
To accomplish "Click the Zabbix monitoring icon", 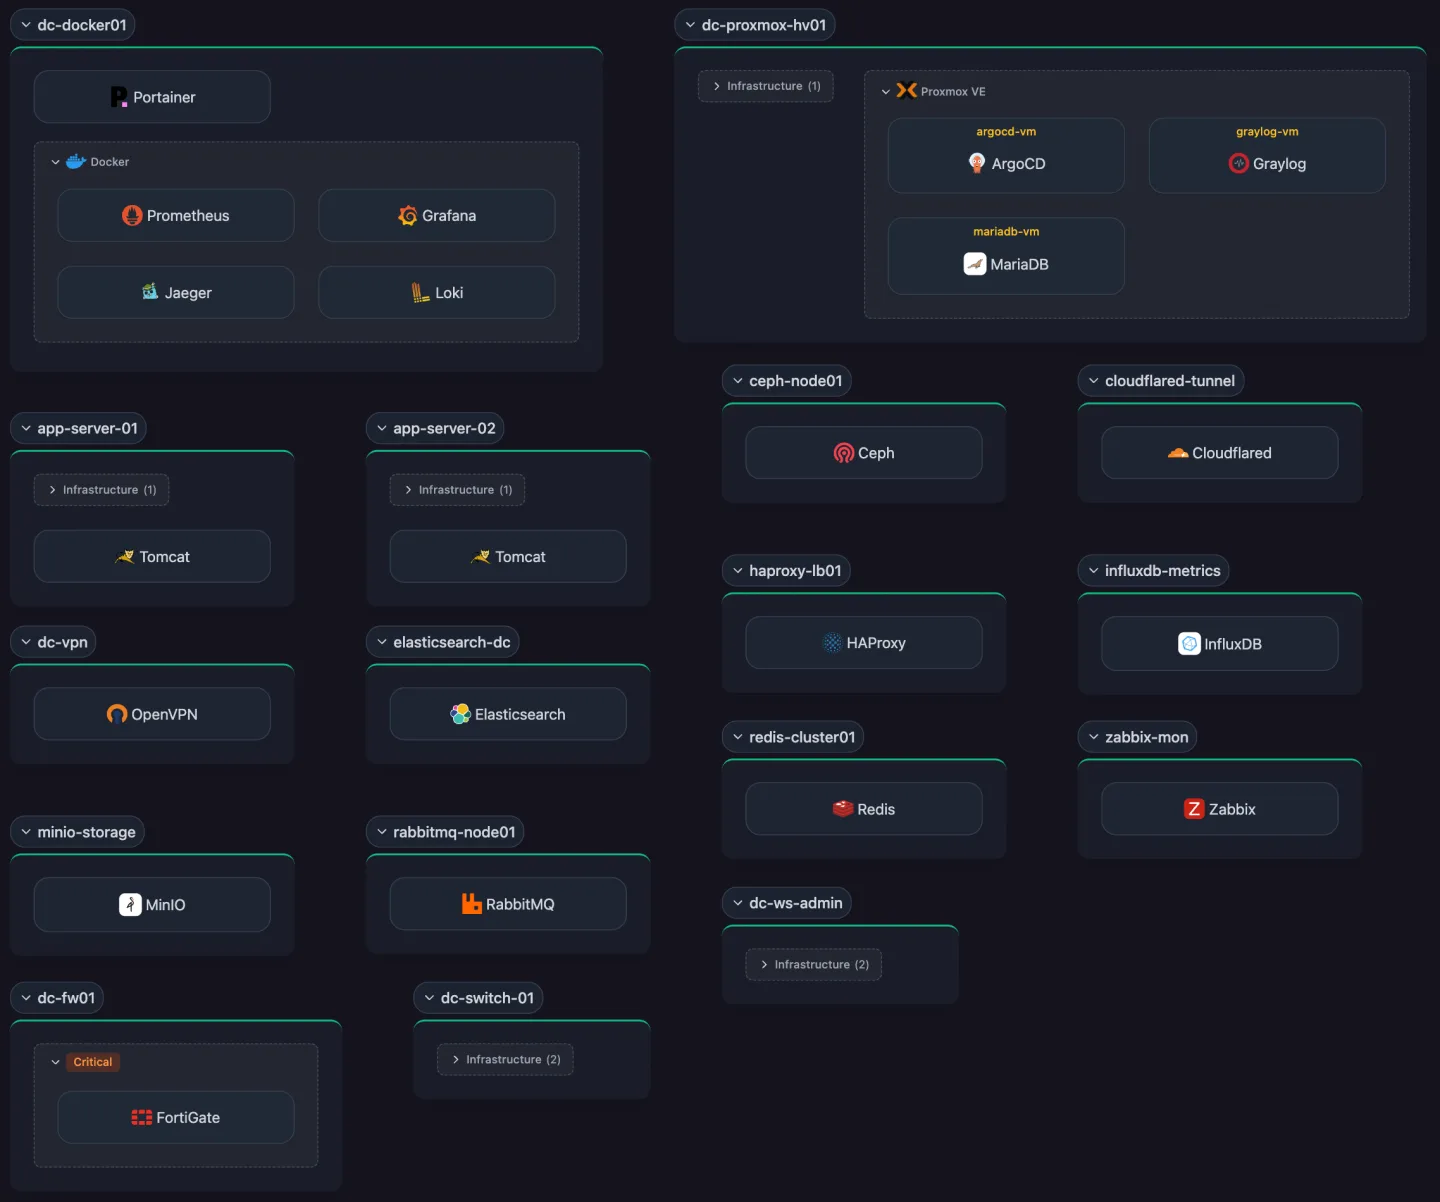I will 1194,808.
